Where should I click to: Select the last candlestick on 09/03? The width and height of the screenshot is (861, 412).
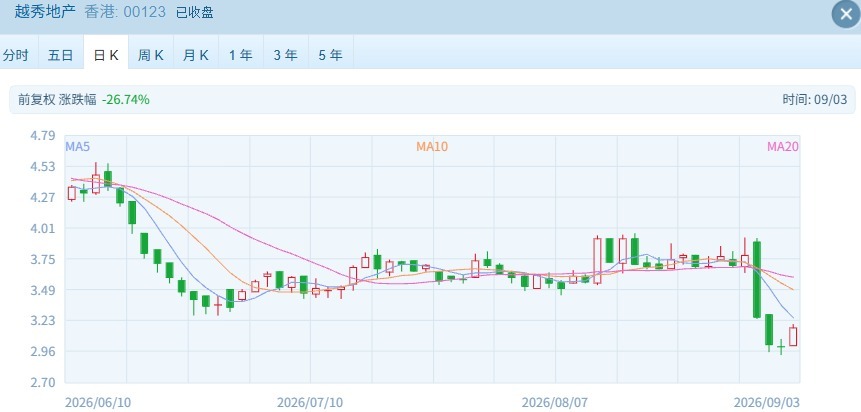pyautogui.click(x=793, y=336)
